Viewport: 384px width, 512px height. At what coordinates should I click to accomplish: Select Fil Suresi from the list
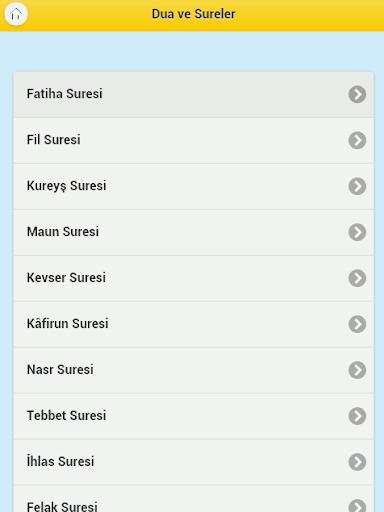[x=194, y=141]
